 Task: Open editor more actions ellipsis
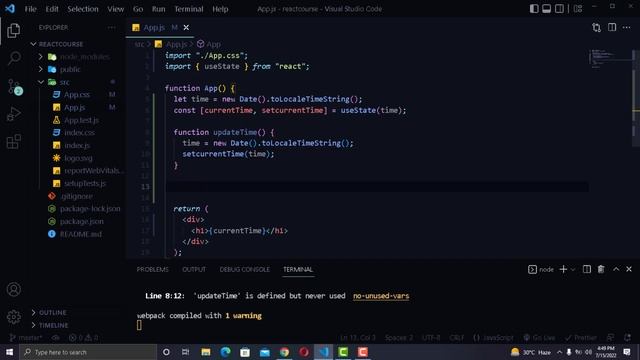627,27
